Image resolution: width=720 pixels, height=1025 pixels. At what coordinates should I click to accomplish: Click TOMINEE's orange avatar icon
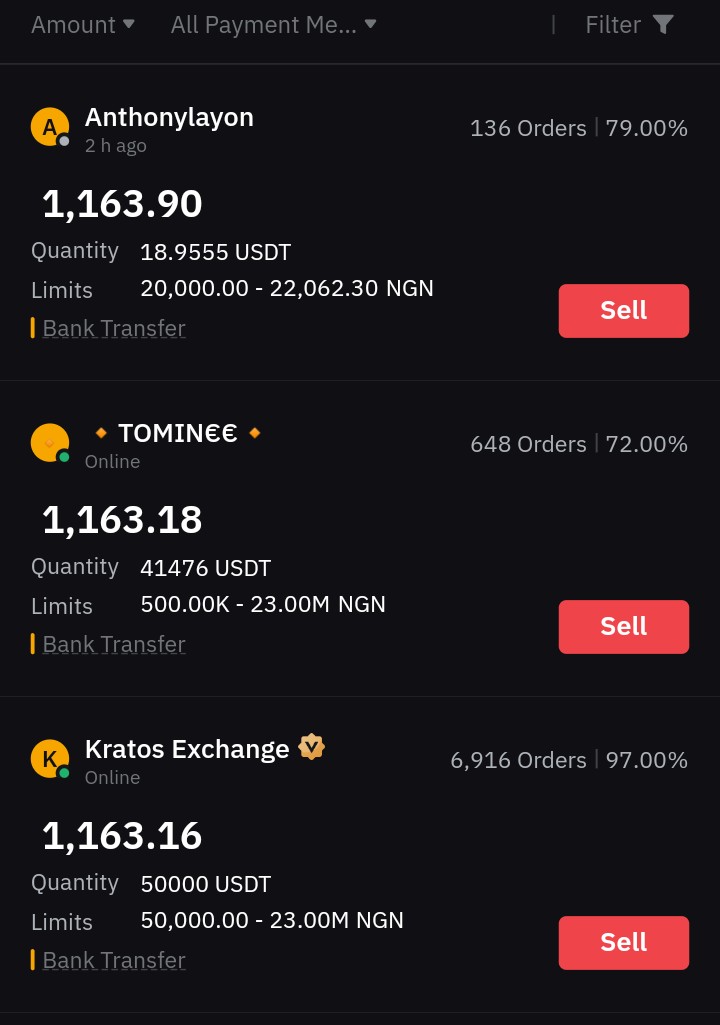(50, 443)
